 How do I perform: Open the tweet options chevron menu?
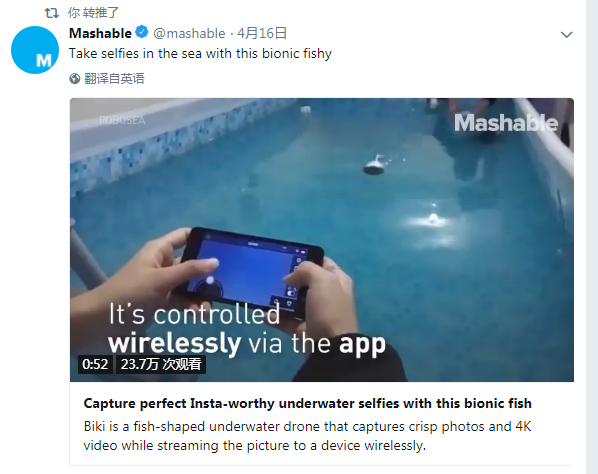tap(567, 35)
